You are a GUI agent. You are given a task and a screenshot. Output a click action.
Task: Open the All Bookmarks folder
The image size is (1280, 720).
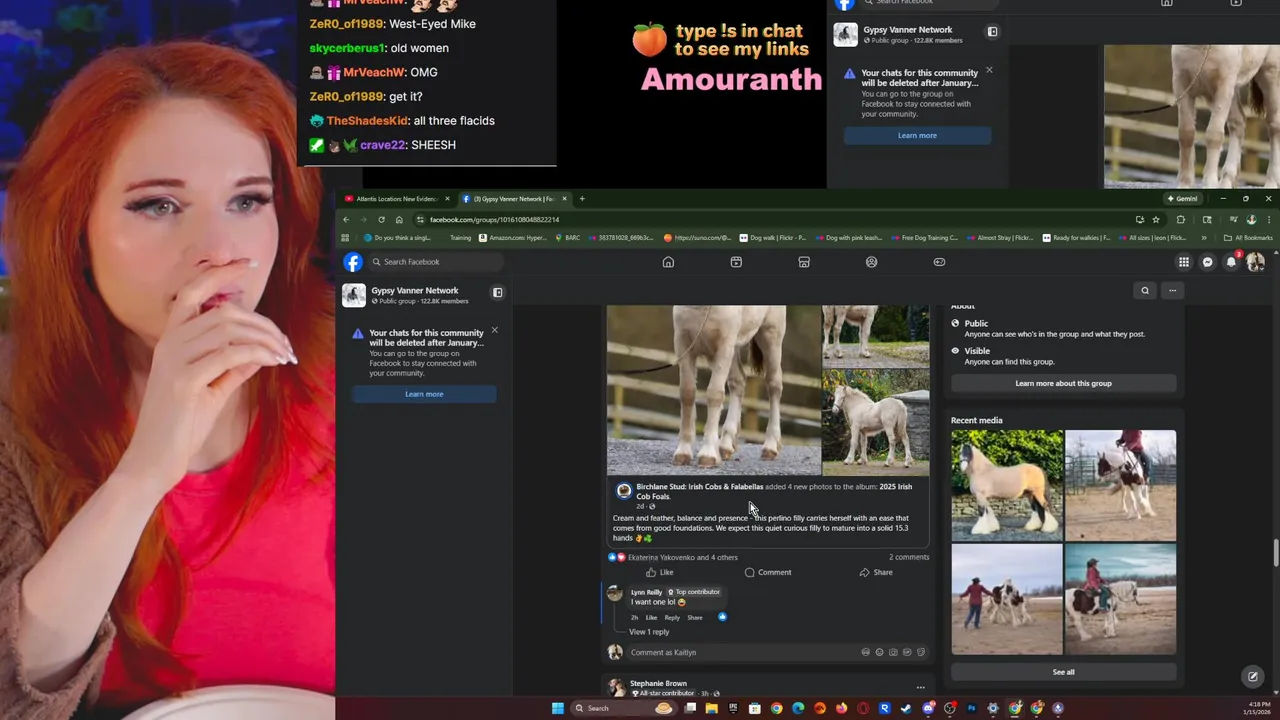(x=1248, y=238)
